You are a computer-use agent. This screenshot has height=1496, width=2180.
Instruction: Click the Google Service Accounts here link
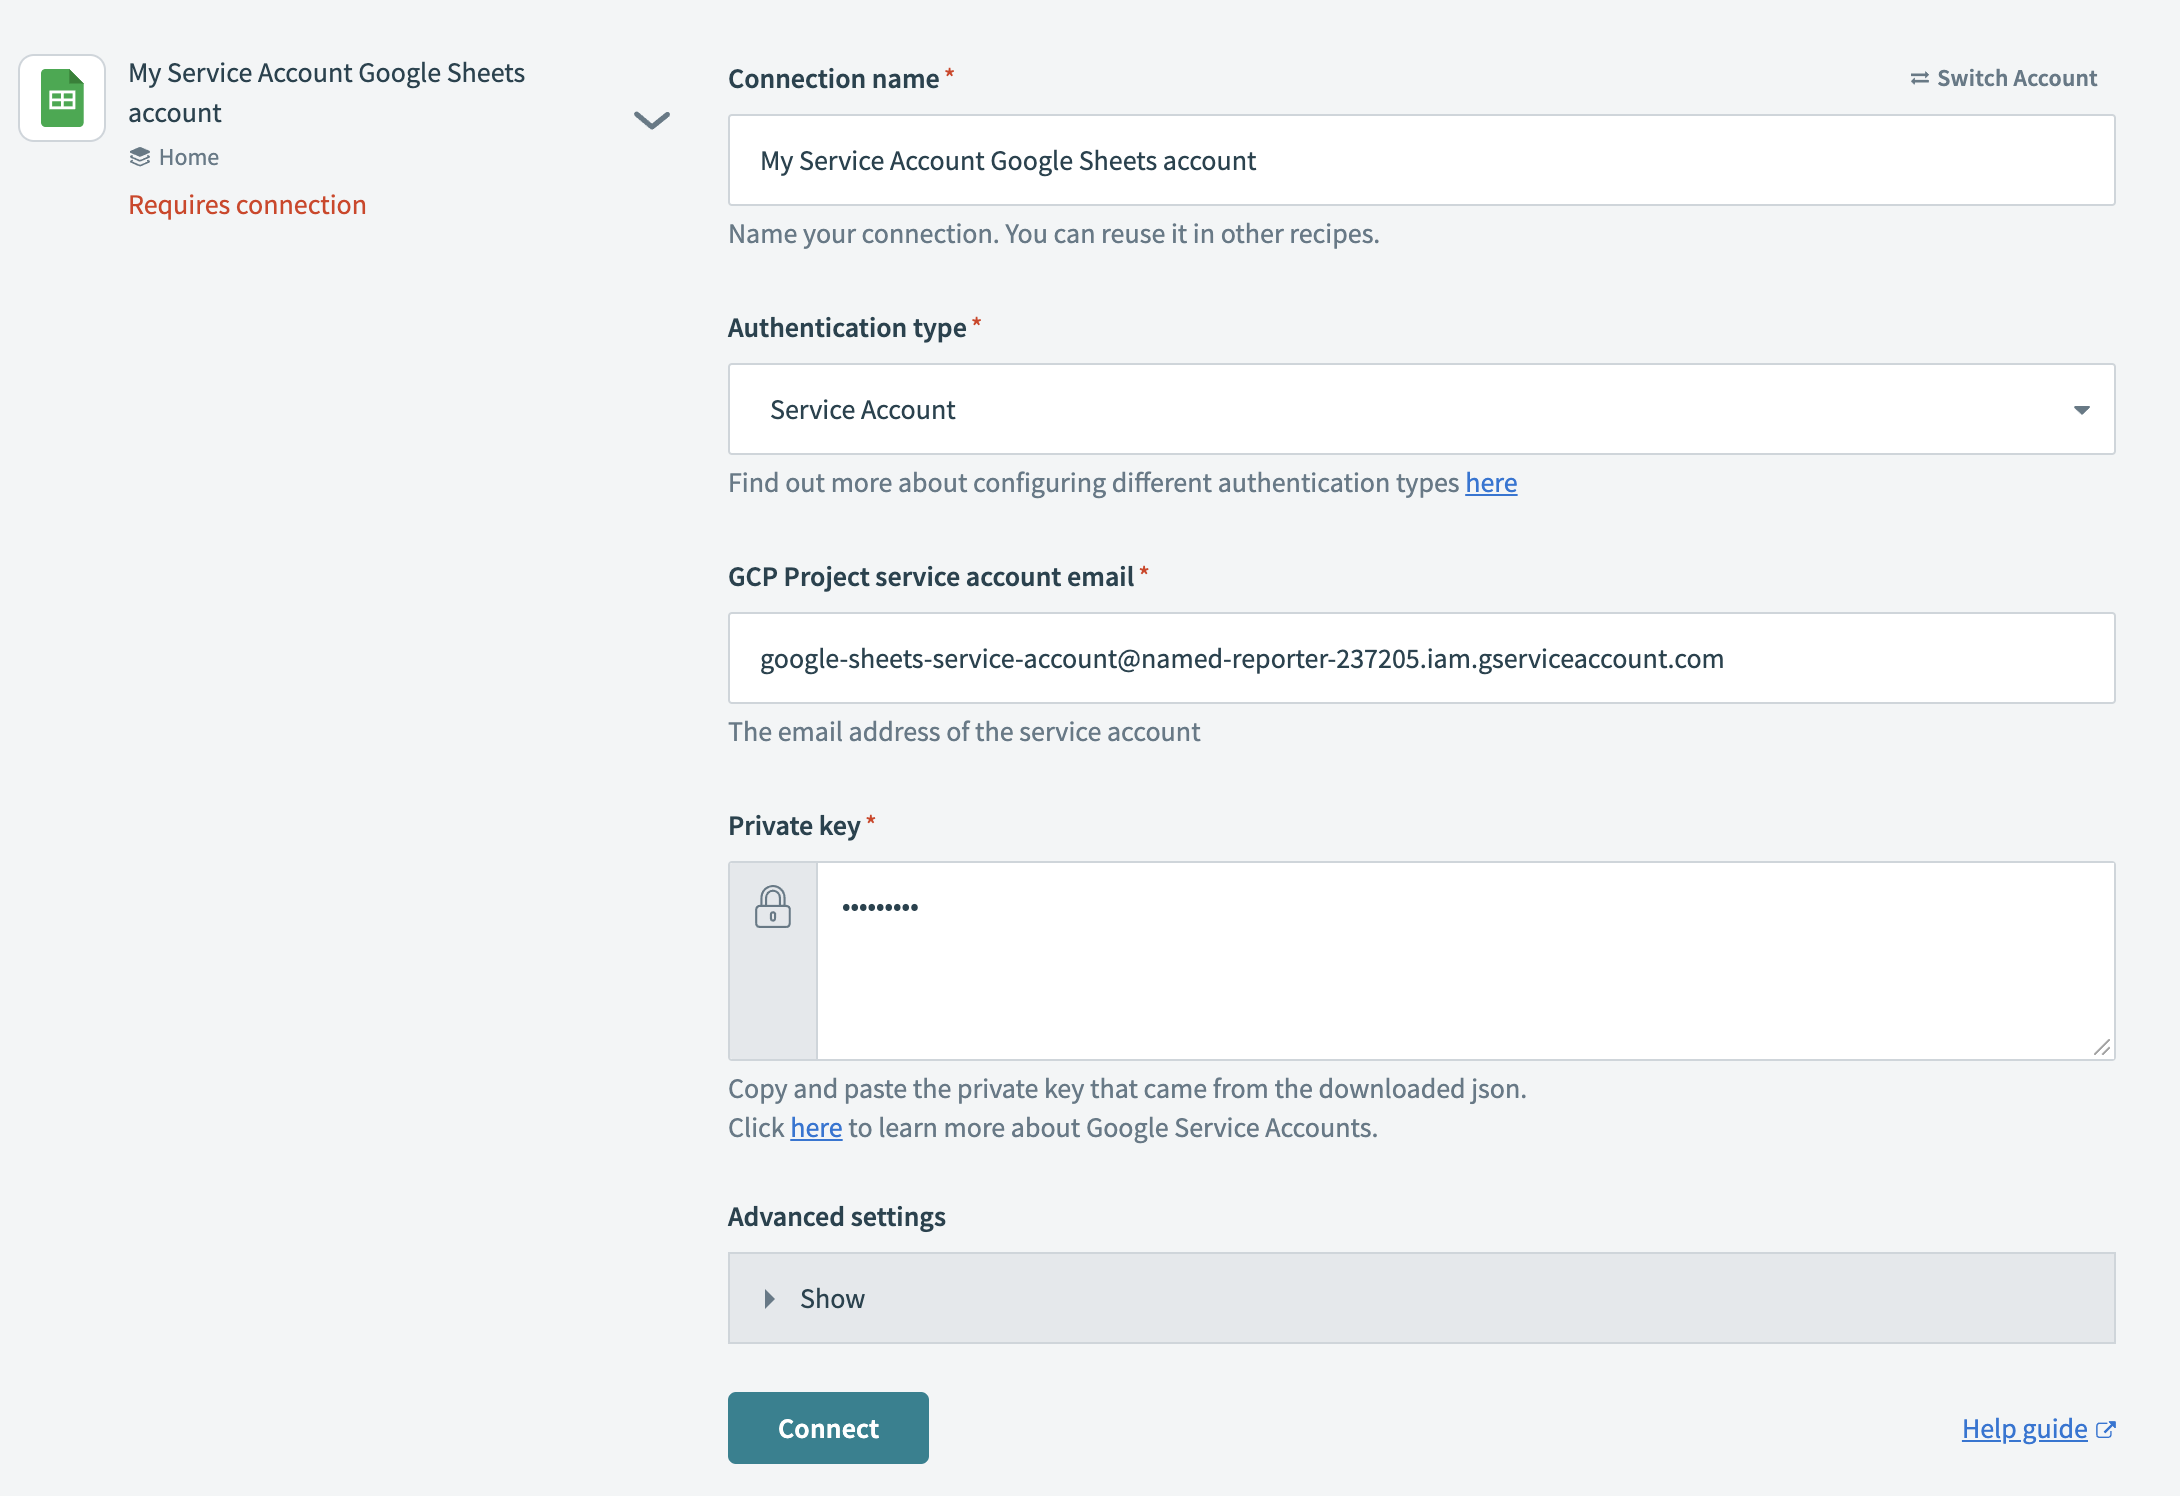click(x=815, y=1127)
